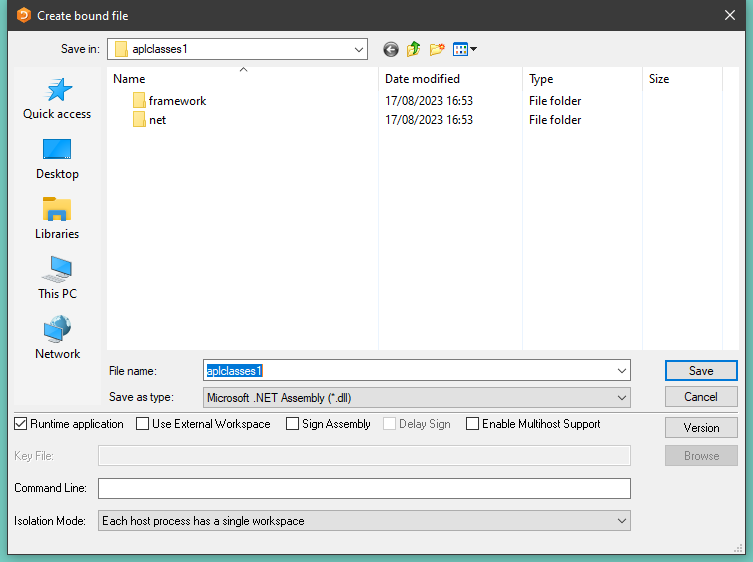Sort files by Date modified column
This screenshot has height=562, width=753.
click(x=423, y=79)
